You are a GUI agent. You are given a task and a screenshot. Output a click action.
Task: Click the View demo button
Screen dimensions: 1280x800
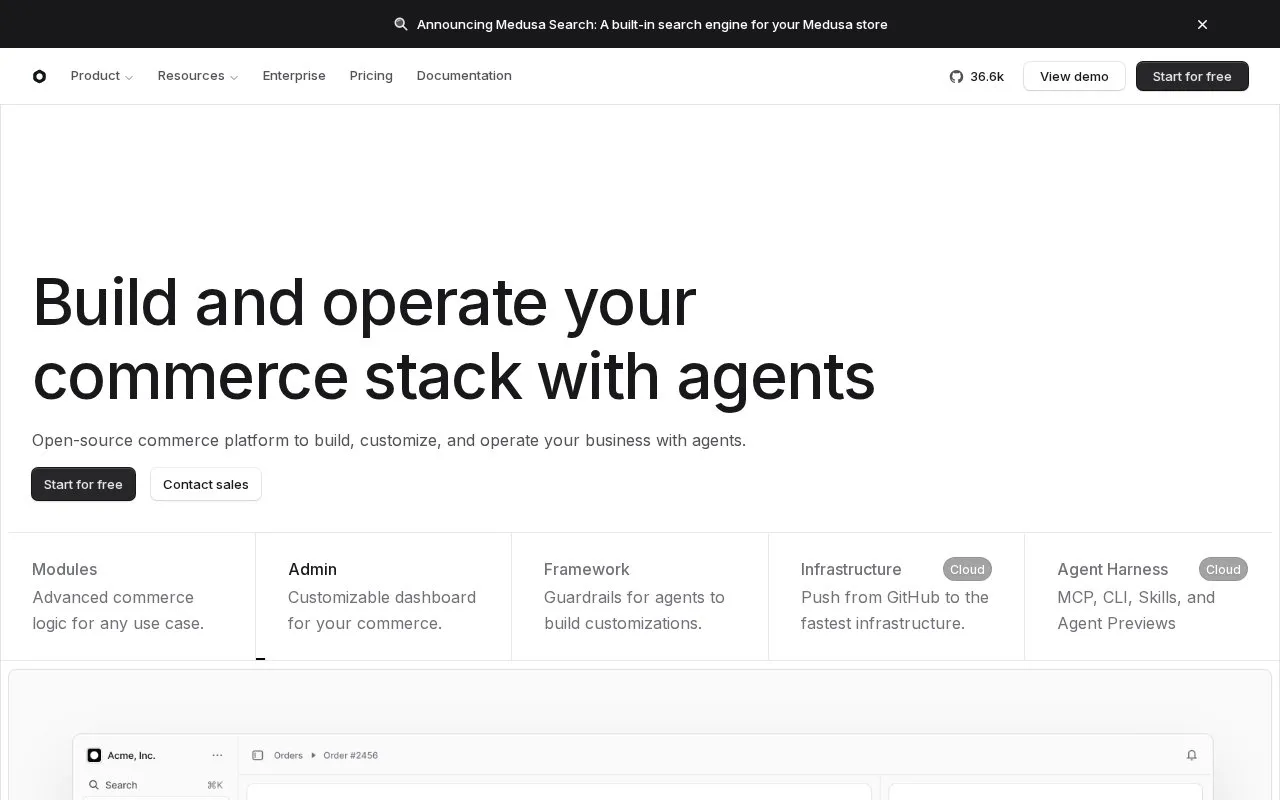tap(1074, 76)
